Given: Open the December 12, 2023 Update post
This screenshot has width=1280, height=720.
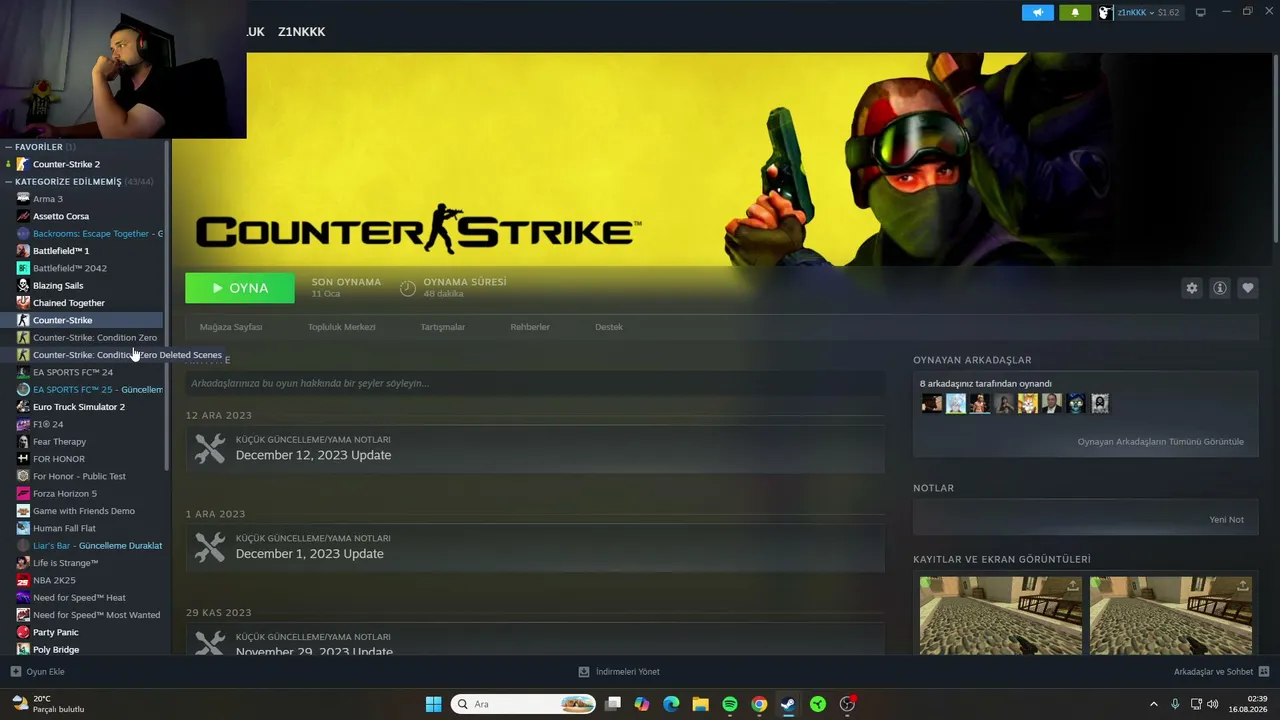Looking at the screenshot, I should (535, 448).
